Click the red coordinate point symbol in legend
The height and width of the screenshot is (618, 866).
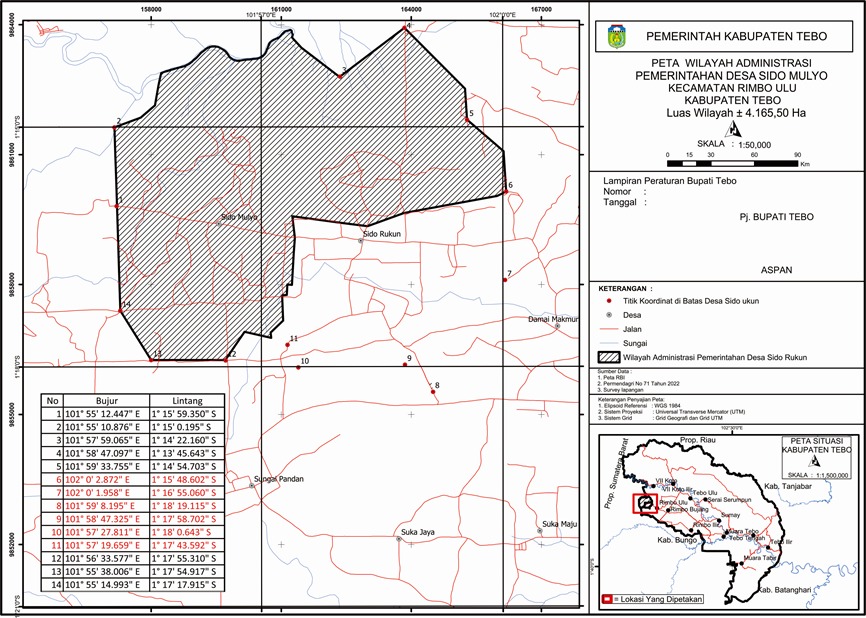[609, 300]
